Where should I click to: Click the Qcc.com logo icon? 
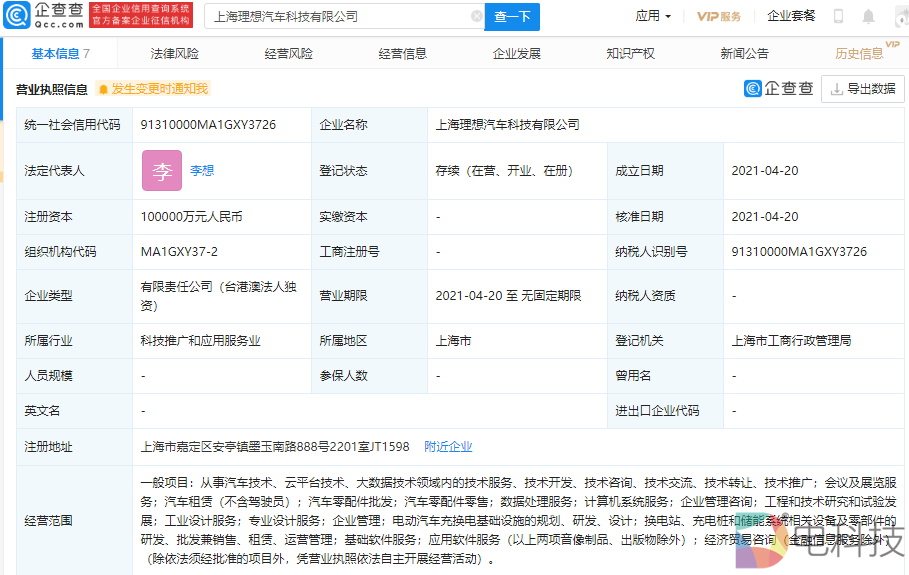coord(16,15)
